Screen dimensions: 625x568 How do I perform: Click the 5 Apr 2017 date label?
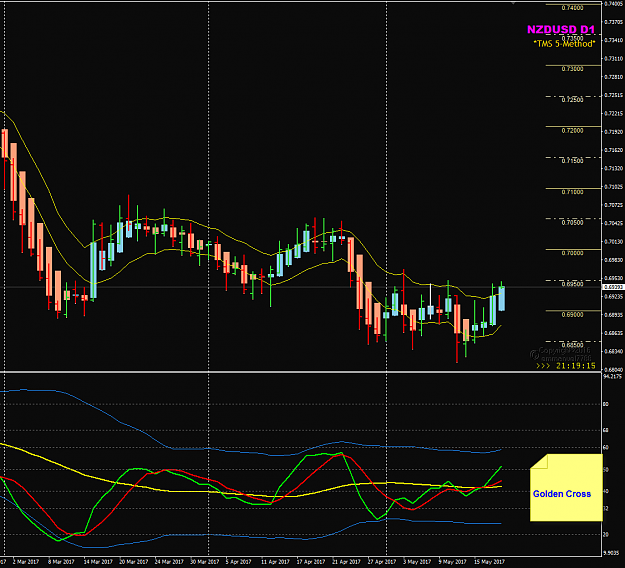(x=238, y=562)
